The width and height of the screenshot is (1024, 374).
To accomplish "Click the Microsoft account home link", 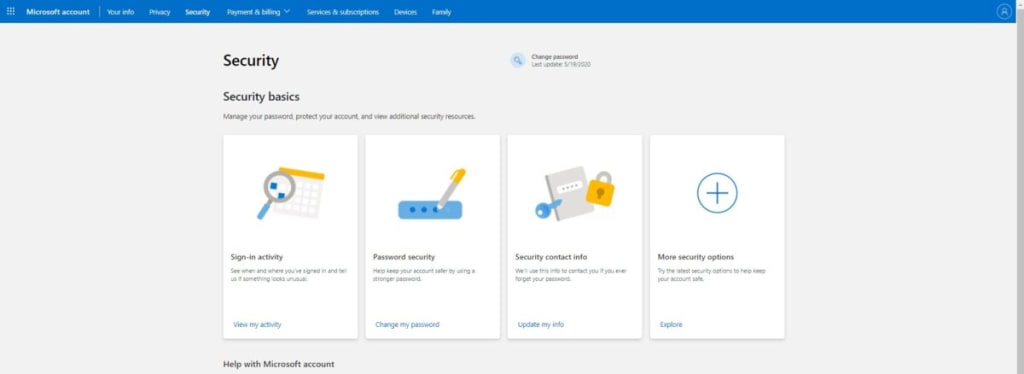I will tap(58, 12).
